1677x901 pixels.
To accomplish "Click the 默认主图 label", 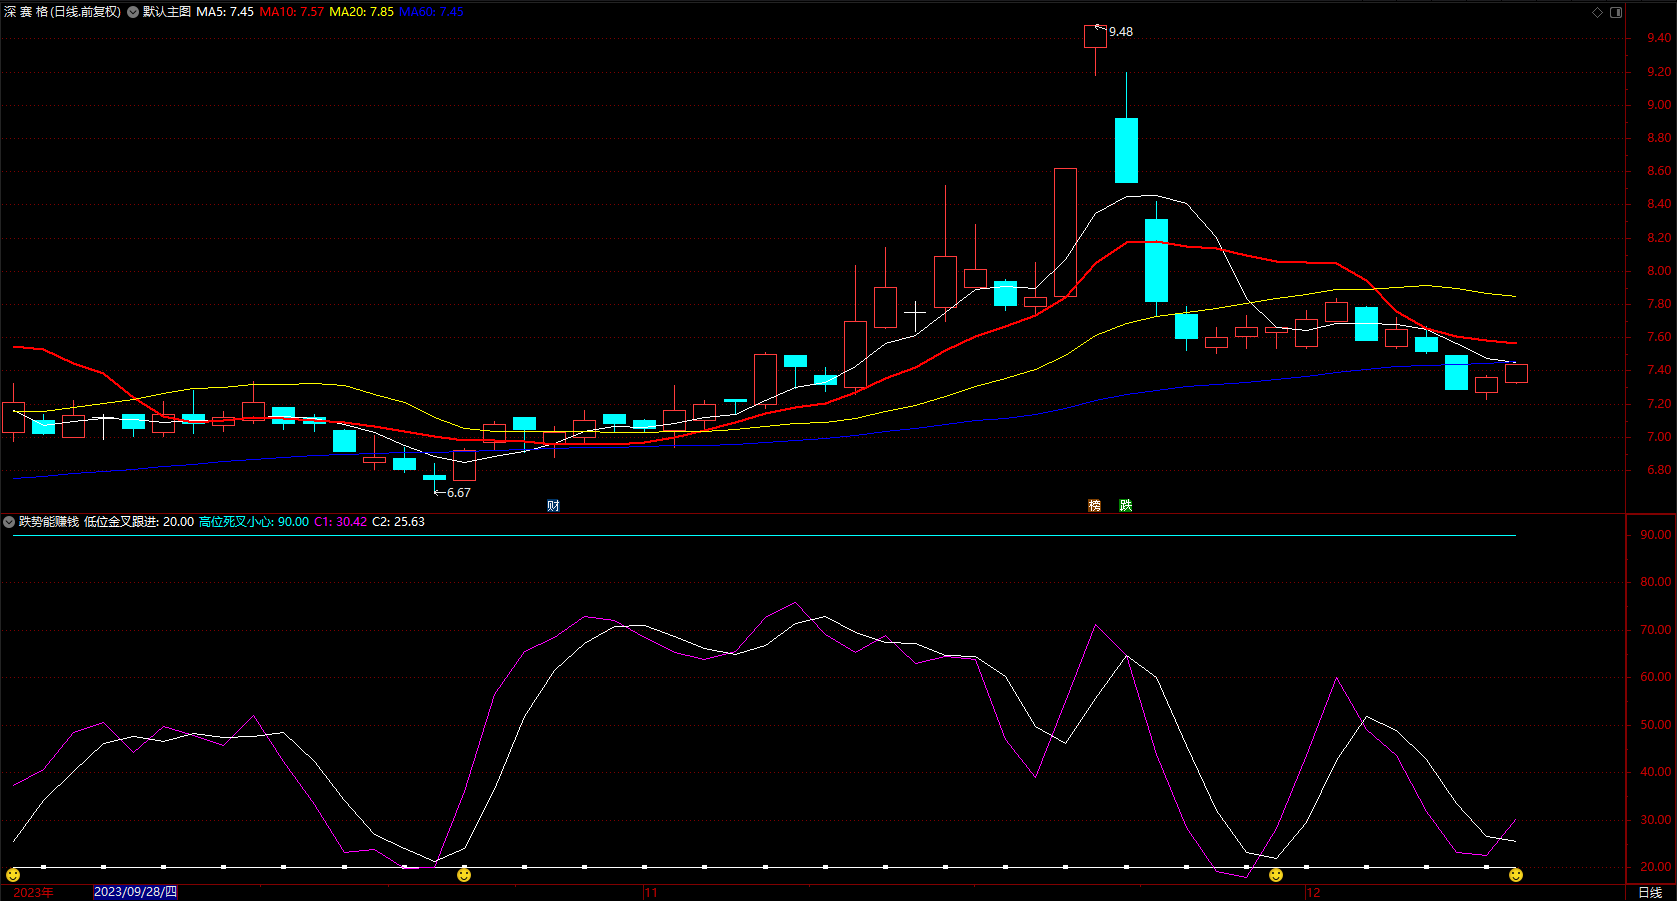I will click(x=167, y=12).
